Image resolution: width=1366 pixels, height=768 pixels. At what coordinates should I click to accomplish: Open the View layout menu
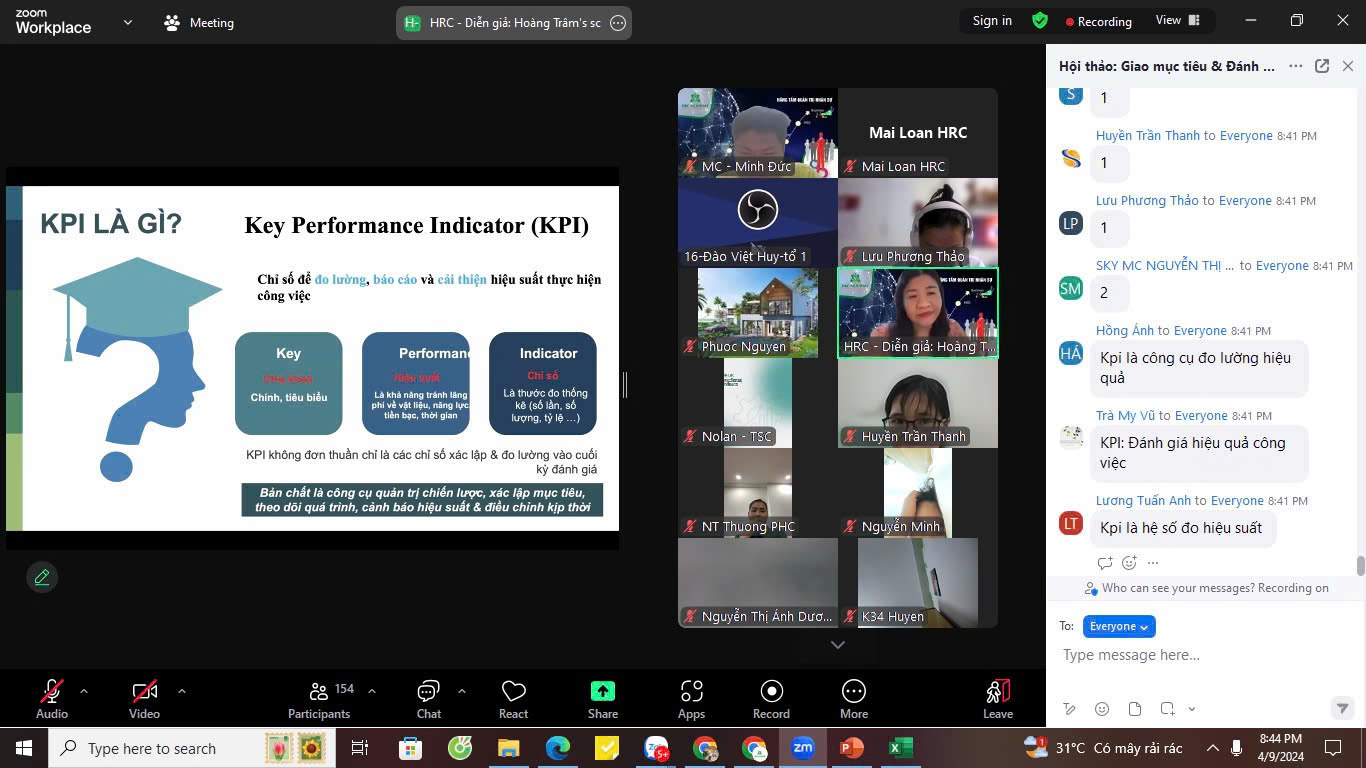pos(1176,21)
